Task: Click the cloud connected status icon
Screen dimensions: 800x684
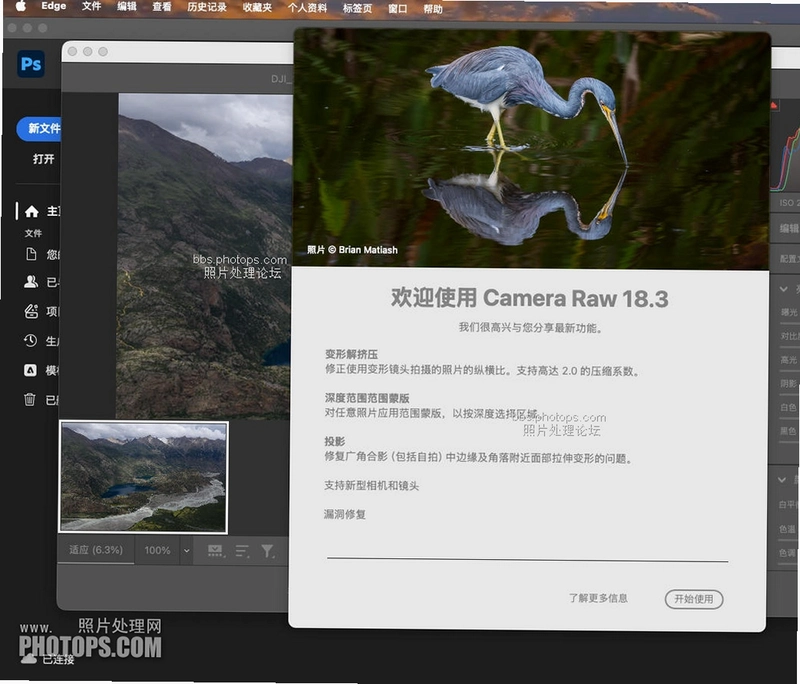Action: click(29, 659)
